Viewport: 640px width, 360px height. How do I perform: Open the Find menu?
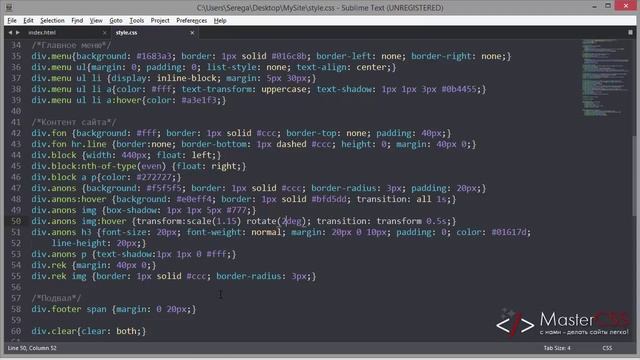(77, 20)
